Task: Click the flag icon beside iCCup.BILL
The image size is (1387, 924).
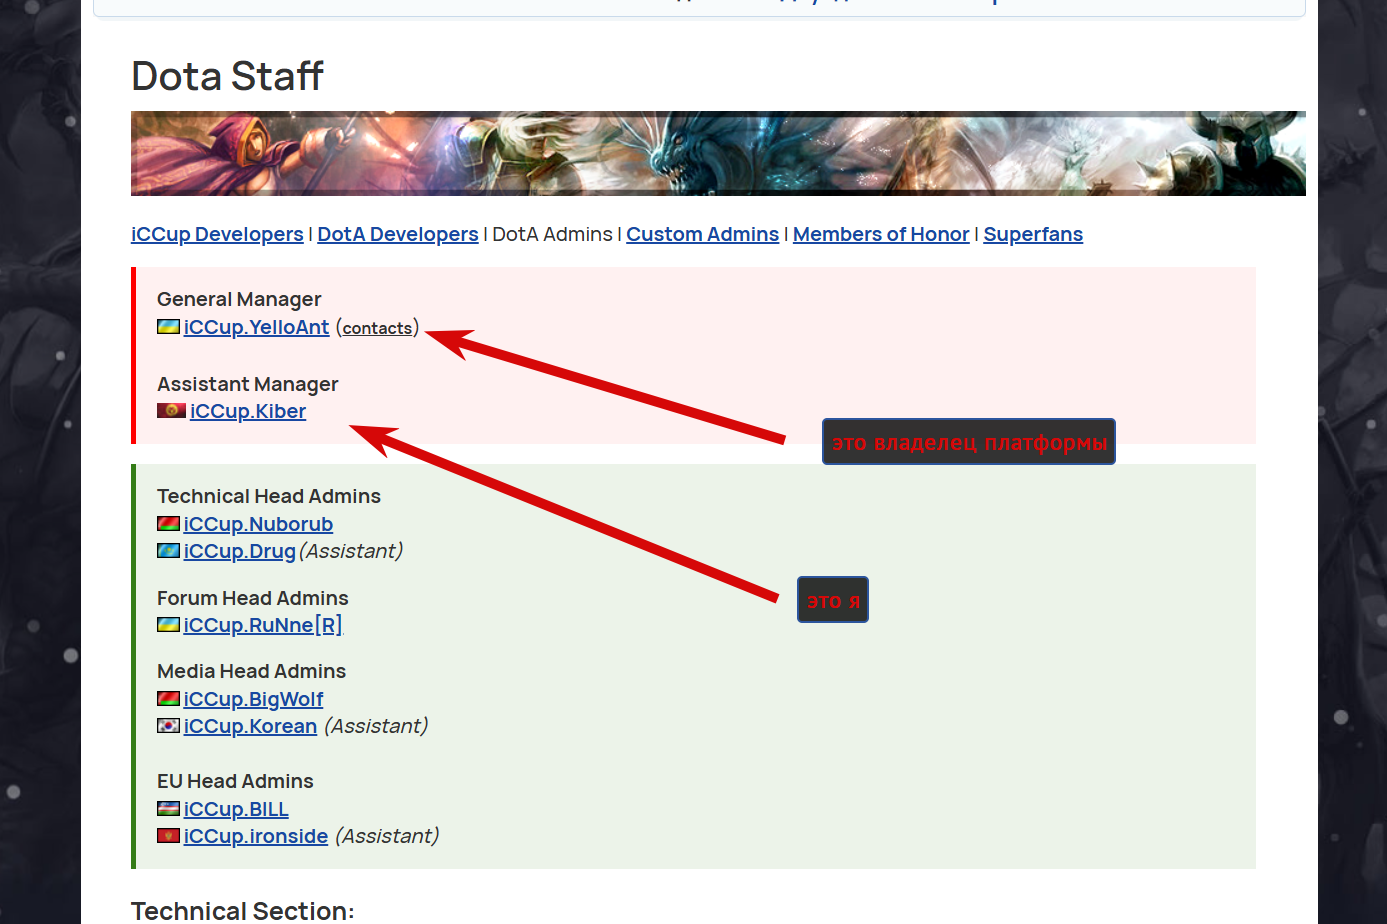Action: pyautogui.click(x=168, y=808)
